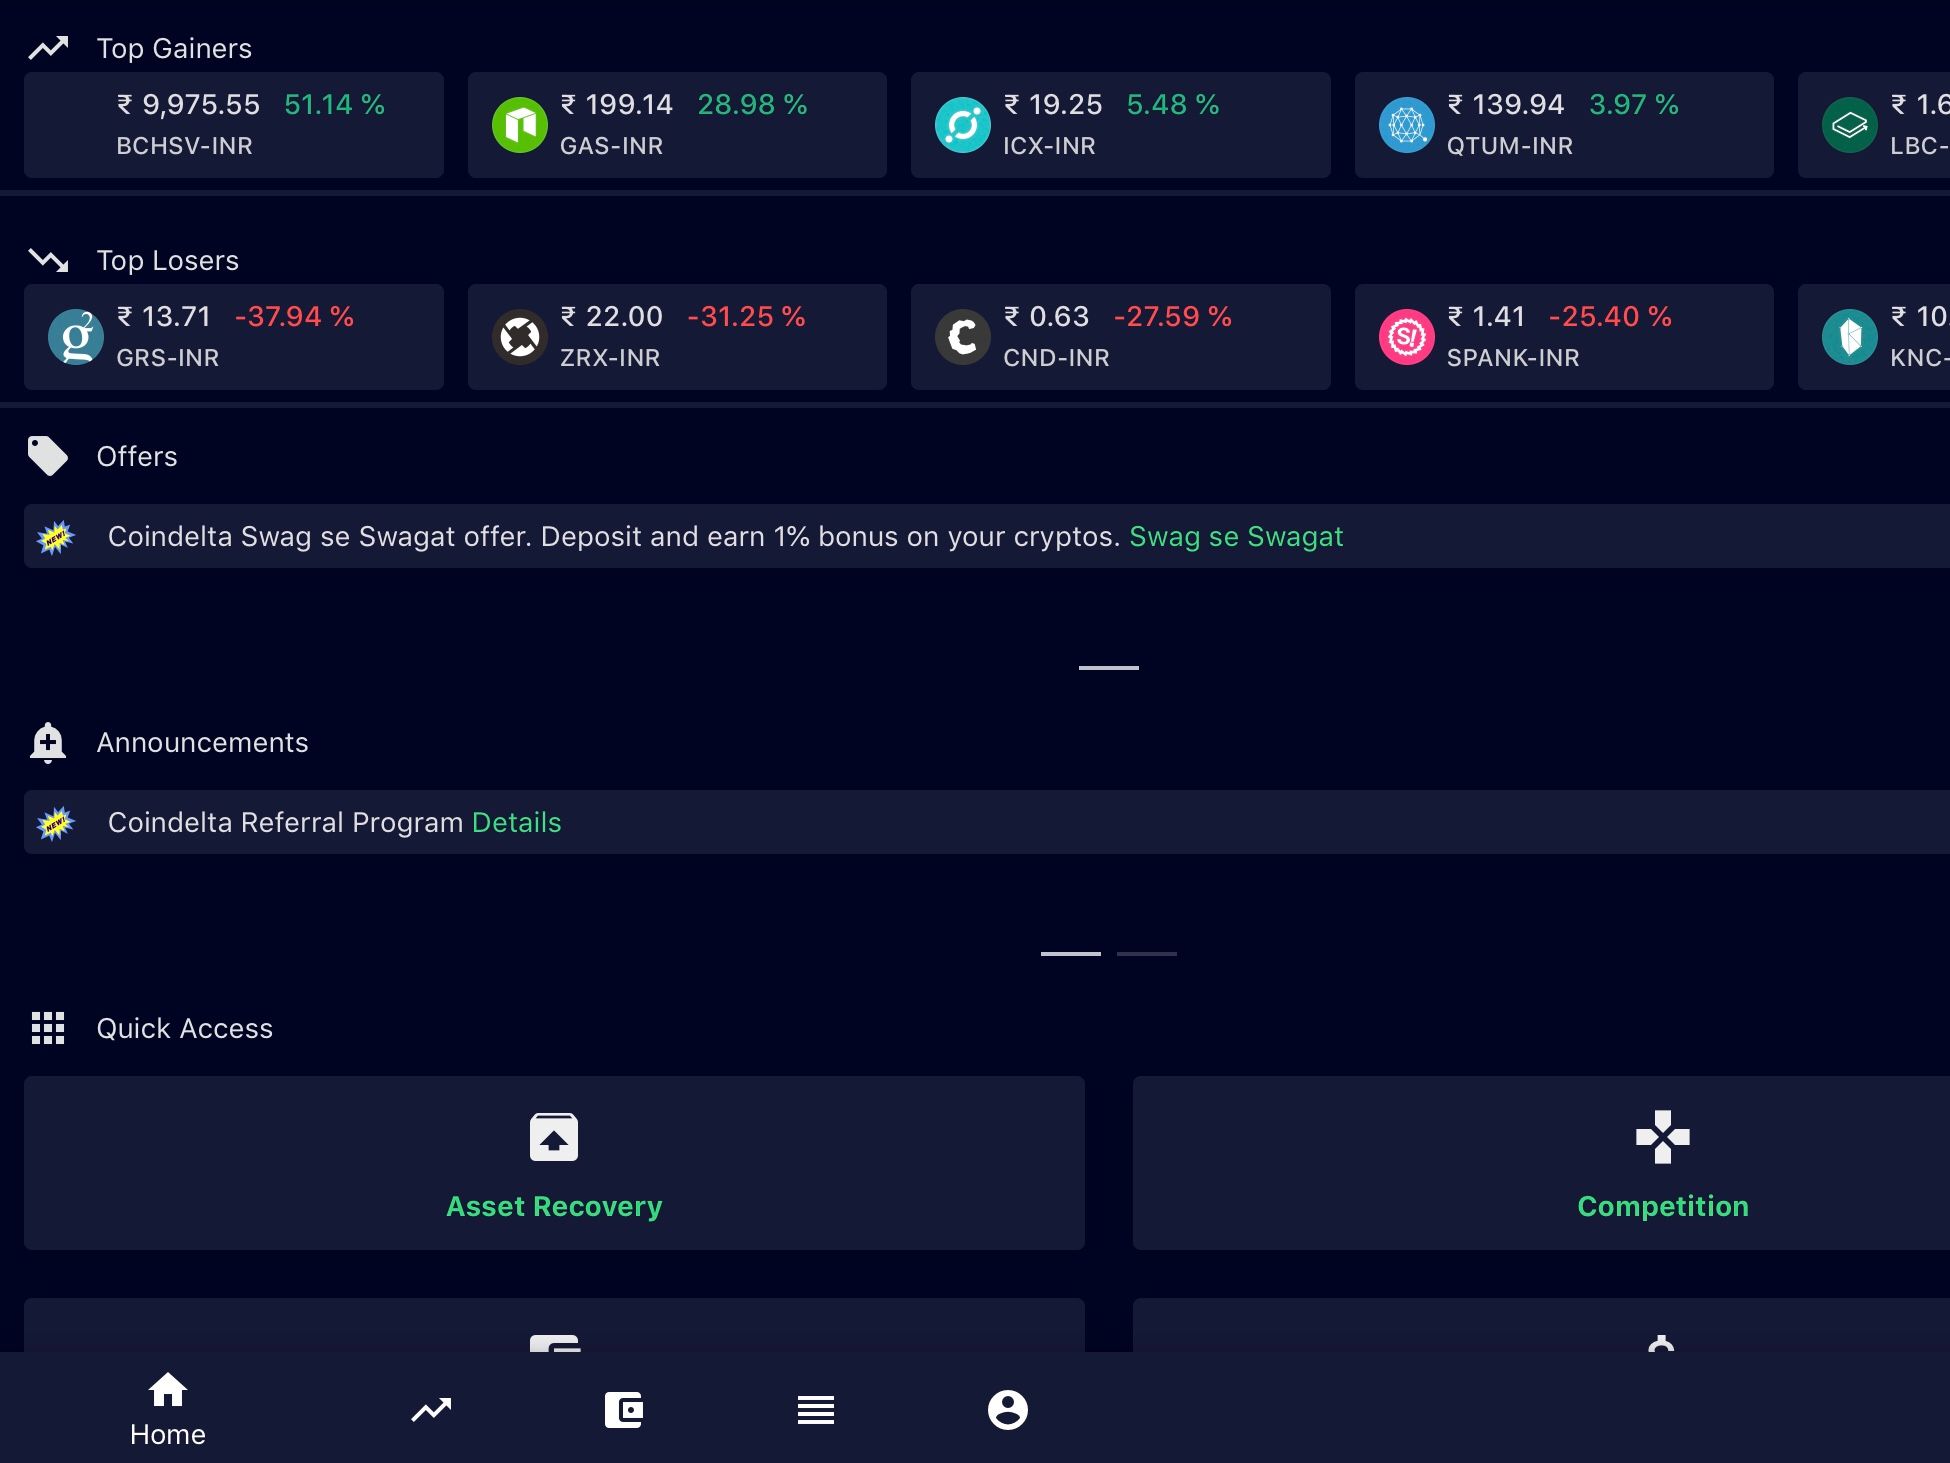Click the Competition gamepad icon
The image size is (1950, 1463).
[1663, 1137]
